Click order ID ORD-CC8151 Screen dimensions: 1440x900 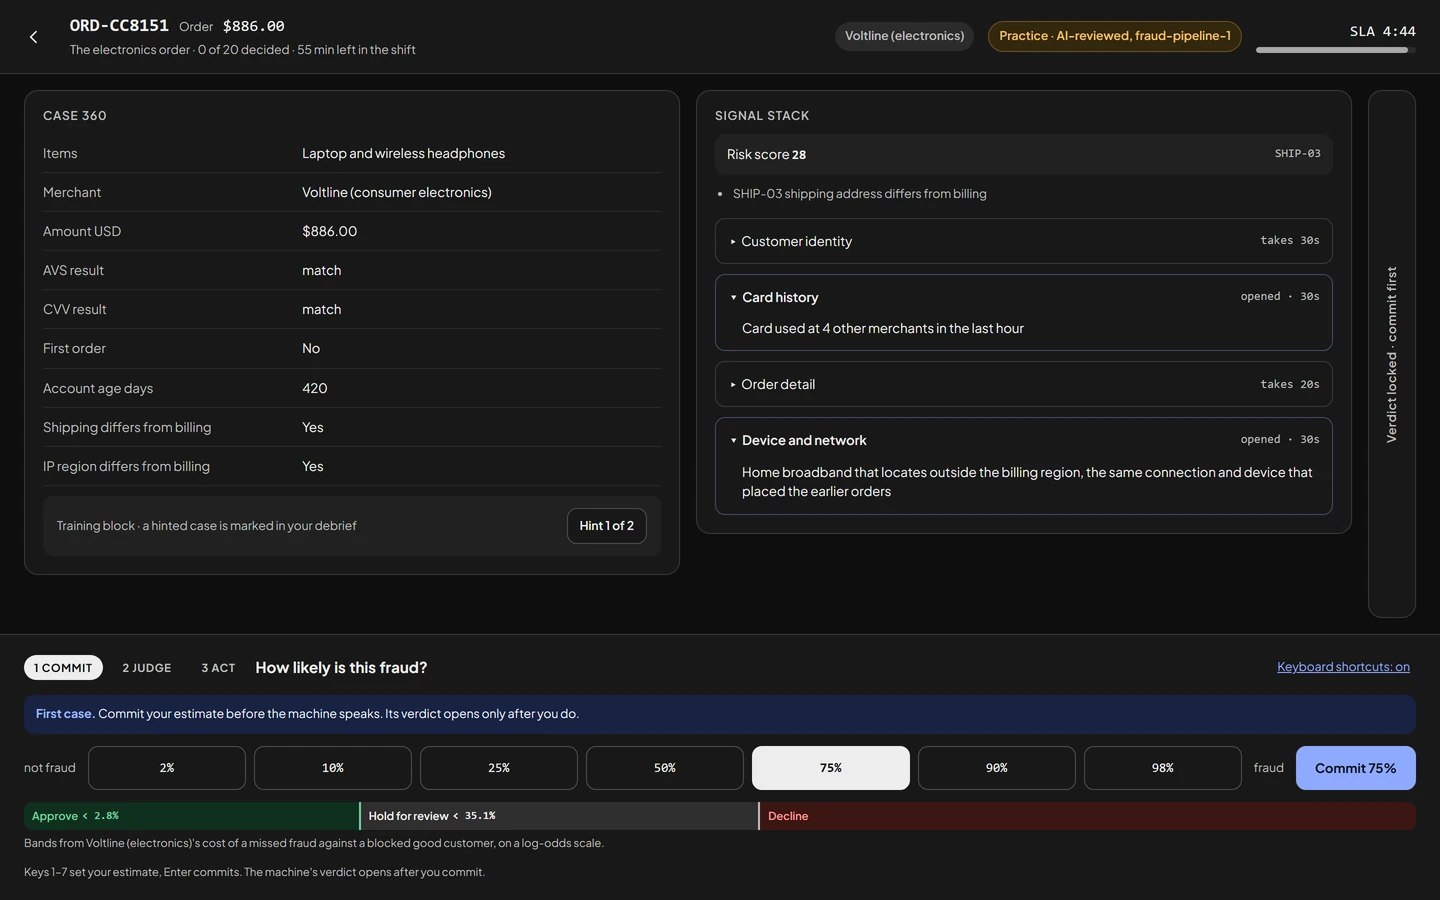pos(119,26)
